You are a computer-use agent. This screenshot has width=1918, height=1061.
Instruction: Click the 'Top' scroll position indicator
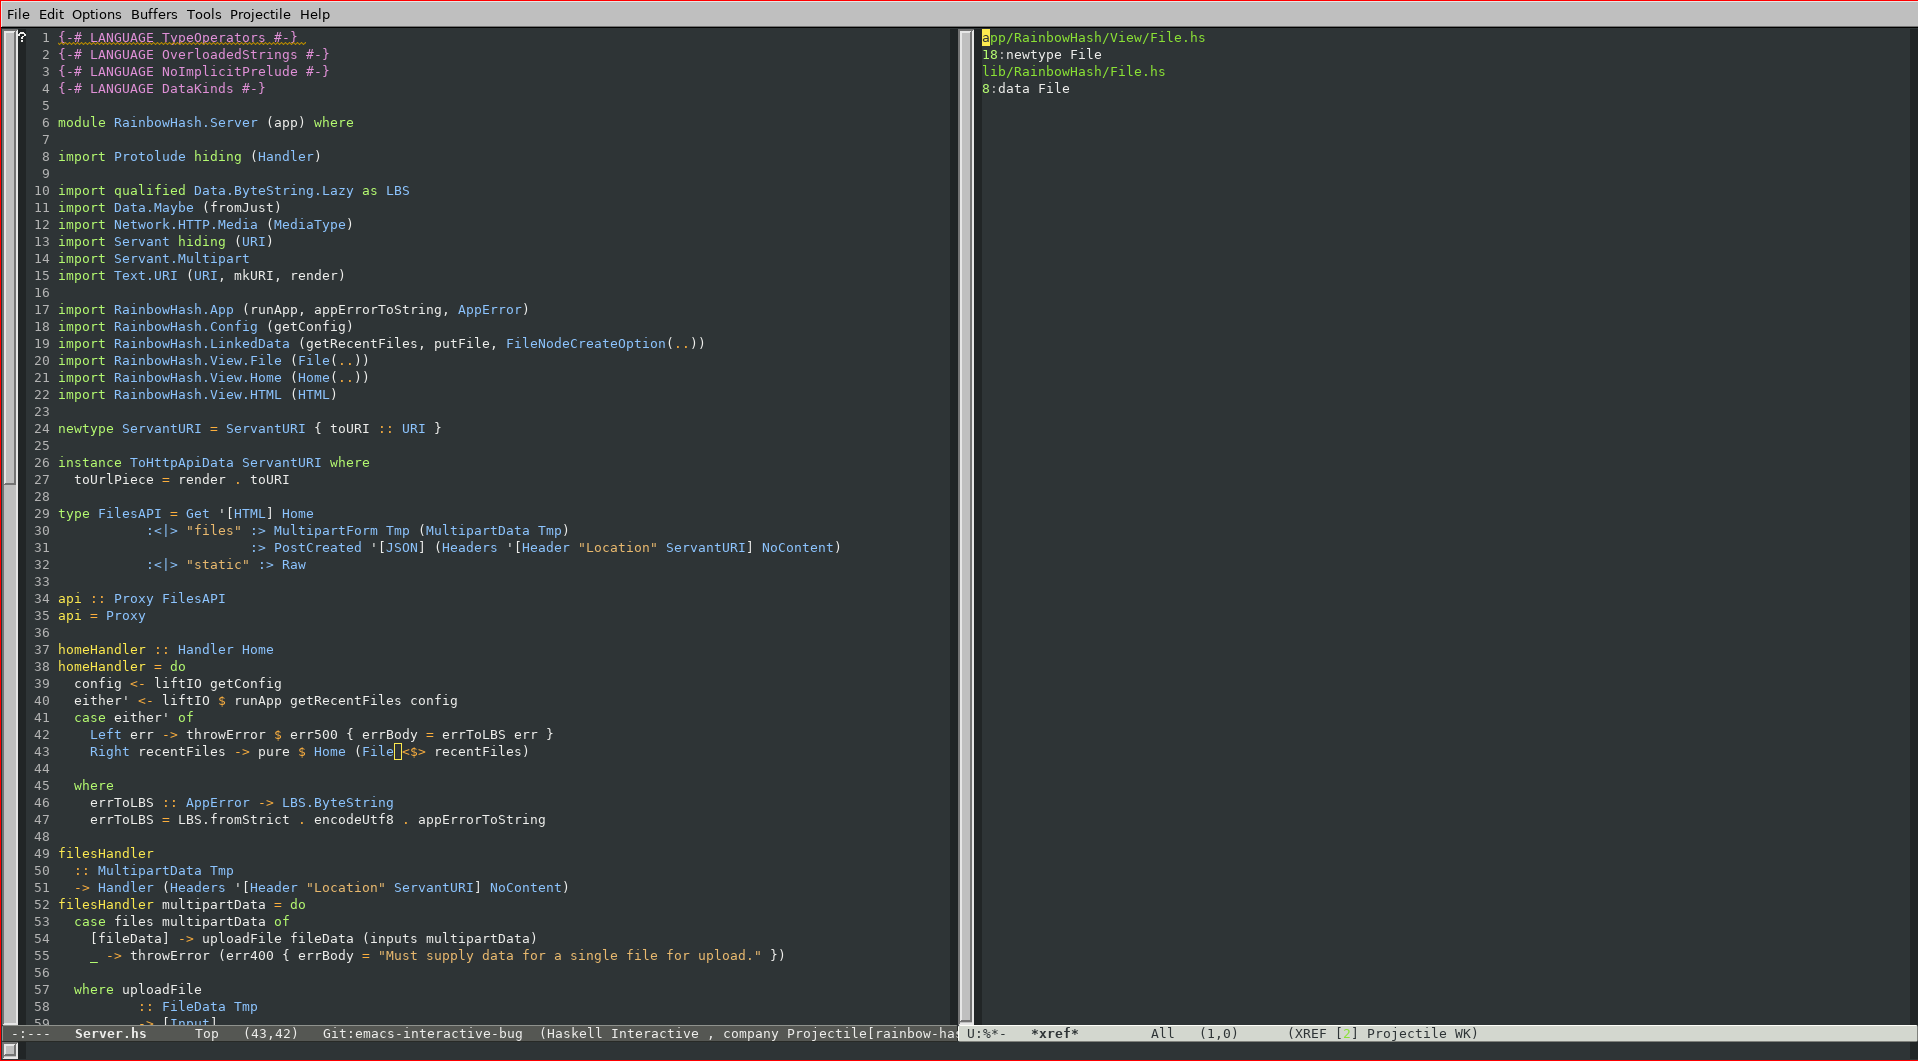coord(206,1034)
